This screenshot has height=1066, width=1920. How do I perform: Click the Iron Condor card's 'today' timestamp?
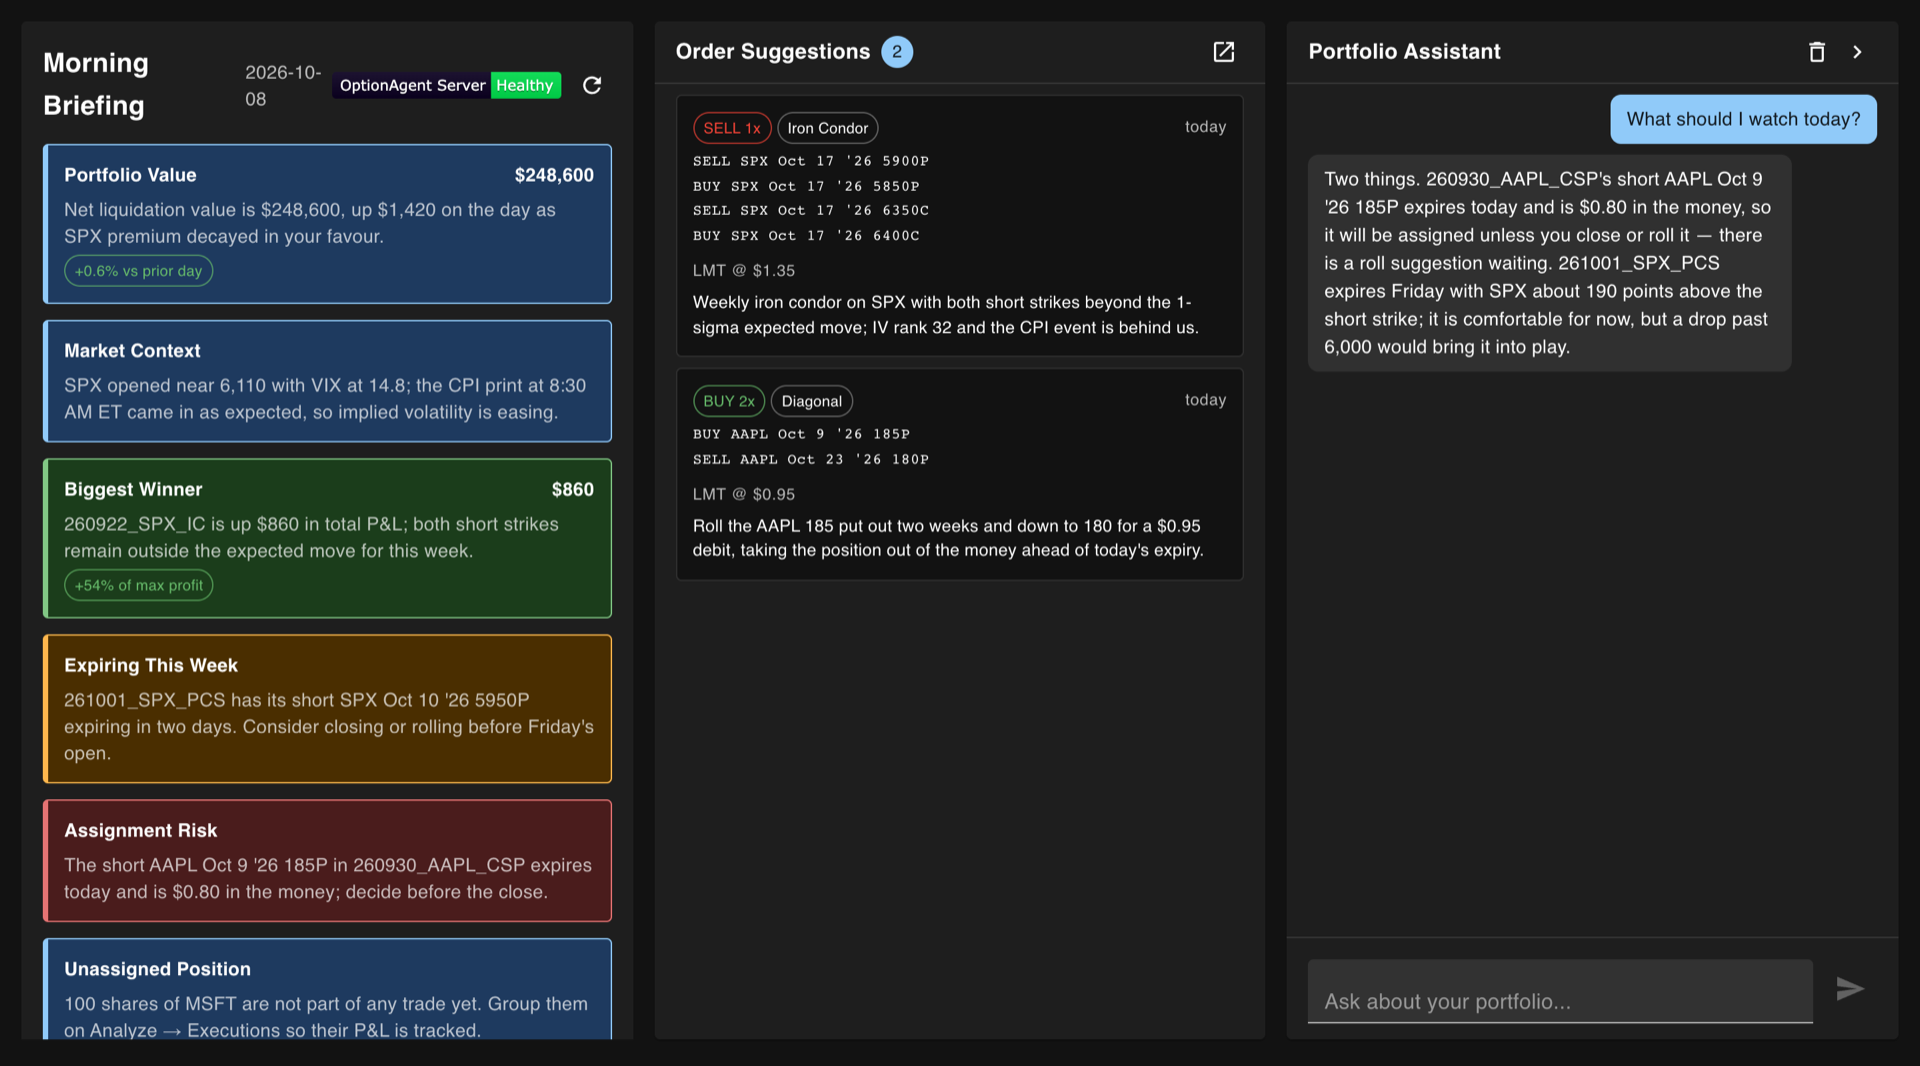point(1205,127)
